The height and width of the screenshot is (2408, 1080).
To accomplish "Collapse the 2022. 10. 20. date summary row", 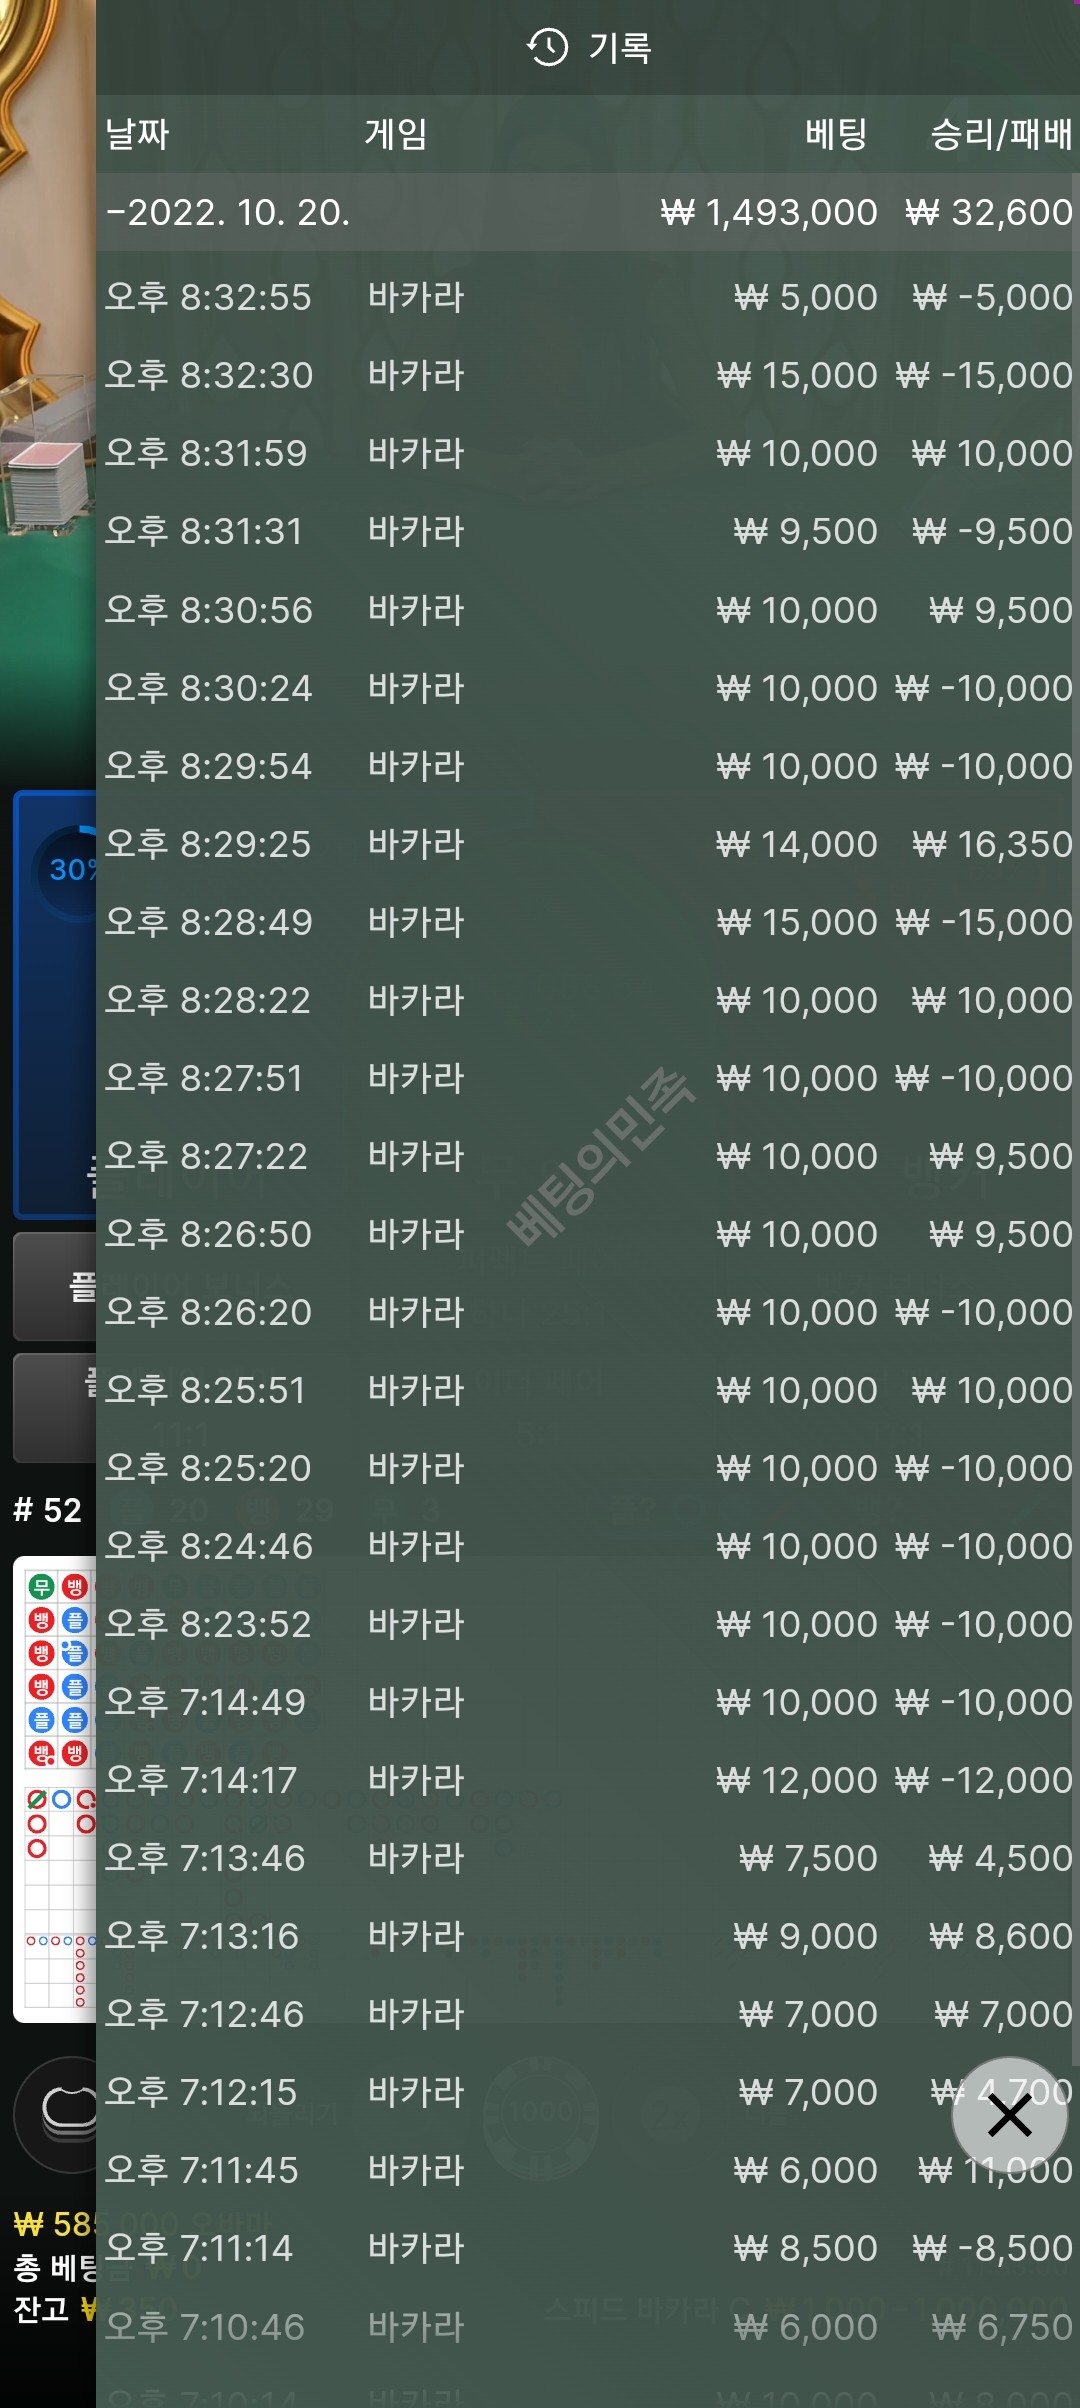I will point(586,212).
